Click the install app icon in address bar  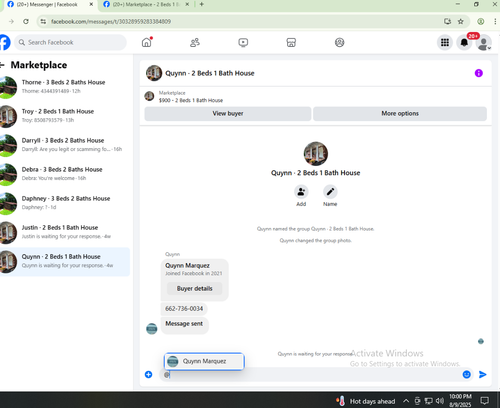click(447, 21)
